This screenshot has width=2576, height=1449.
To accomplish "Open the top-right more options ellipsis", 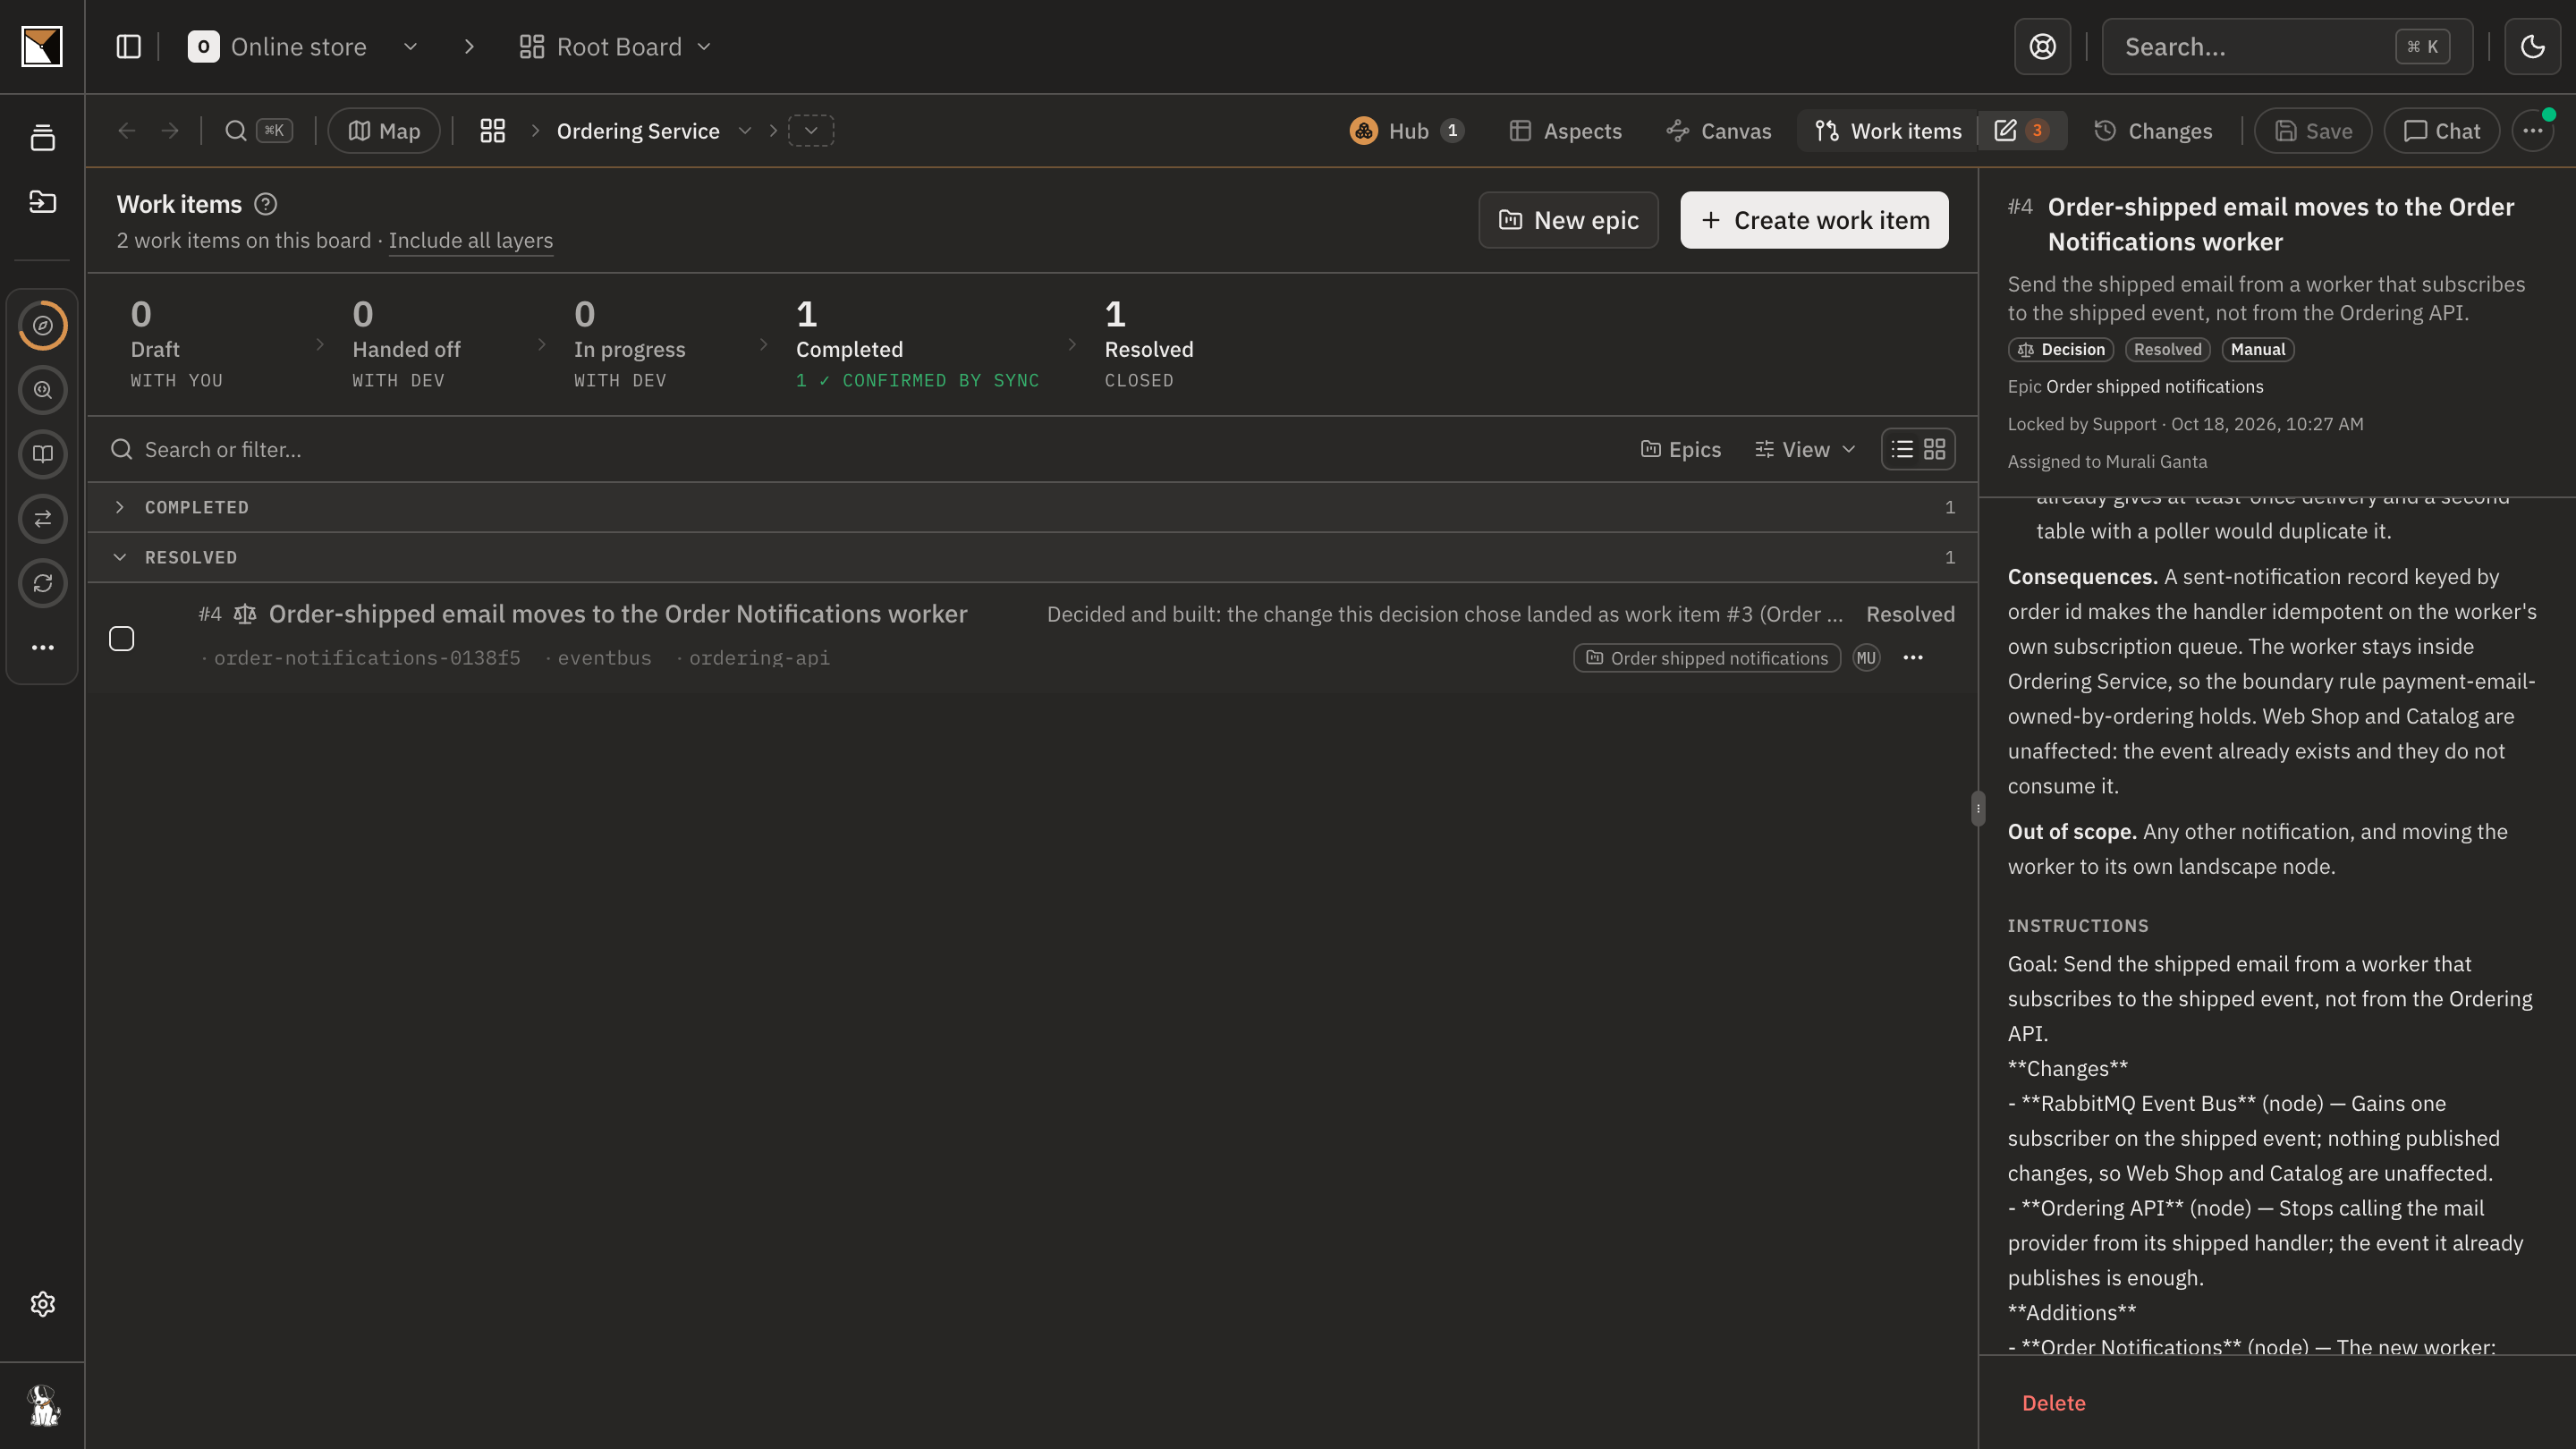I will [2533, 131].
